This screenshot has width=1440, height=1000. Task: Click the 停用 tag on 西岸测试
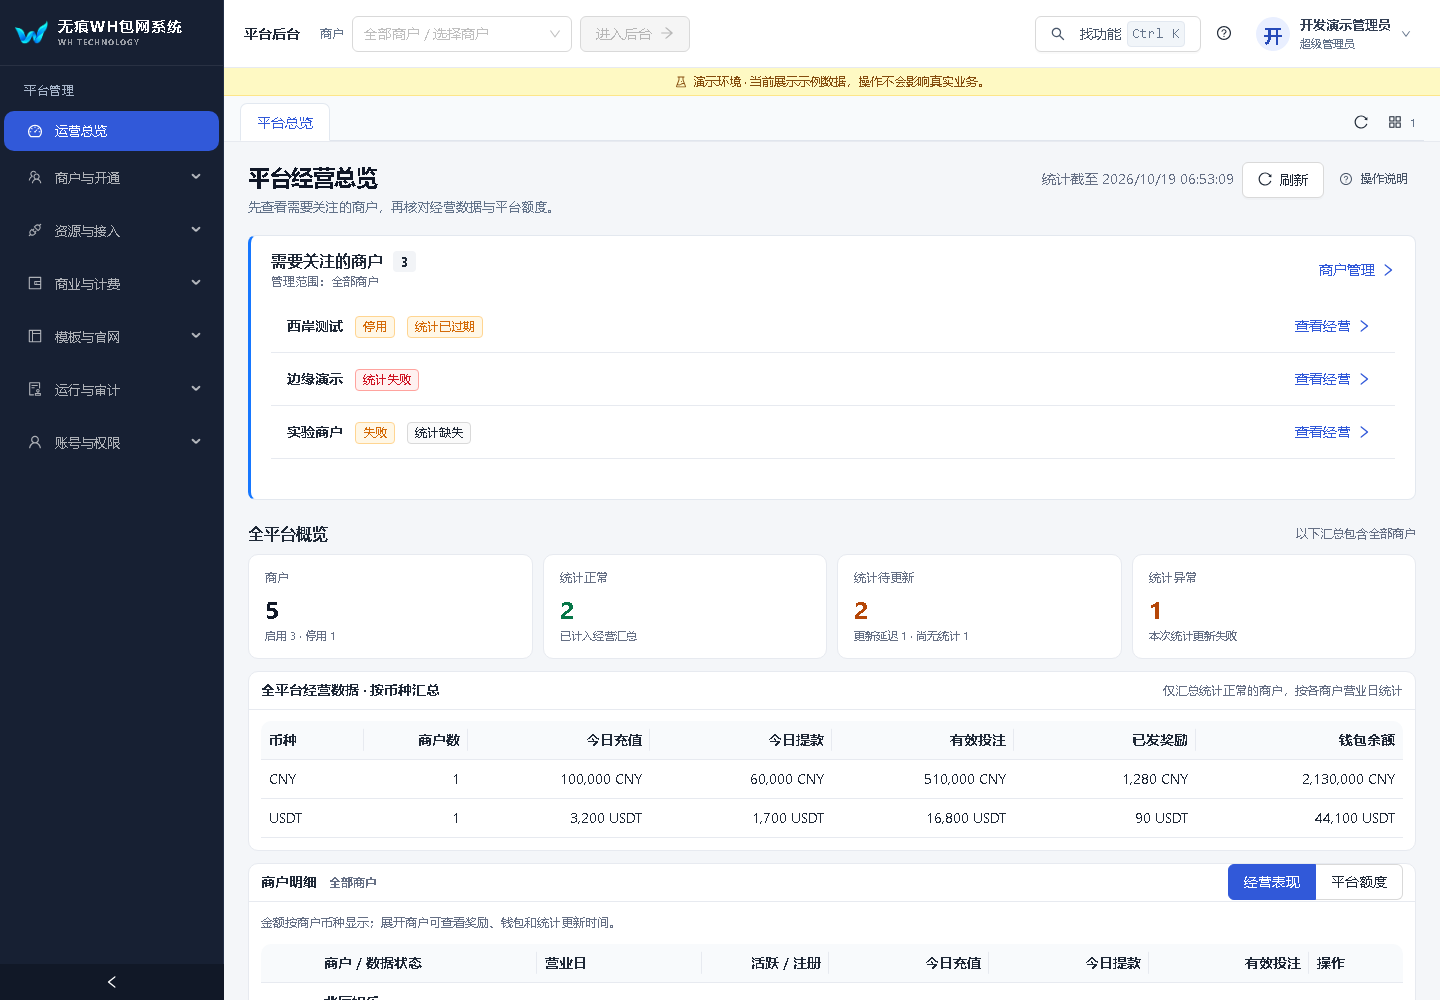375,327
